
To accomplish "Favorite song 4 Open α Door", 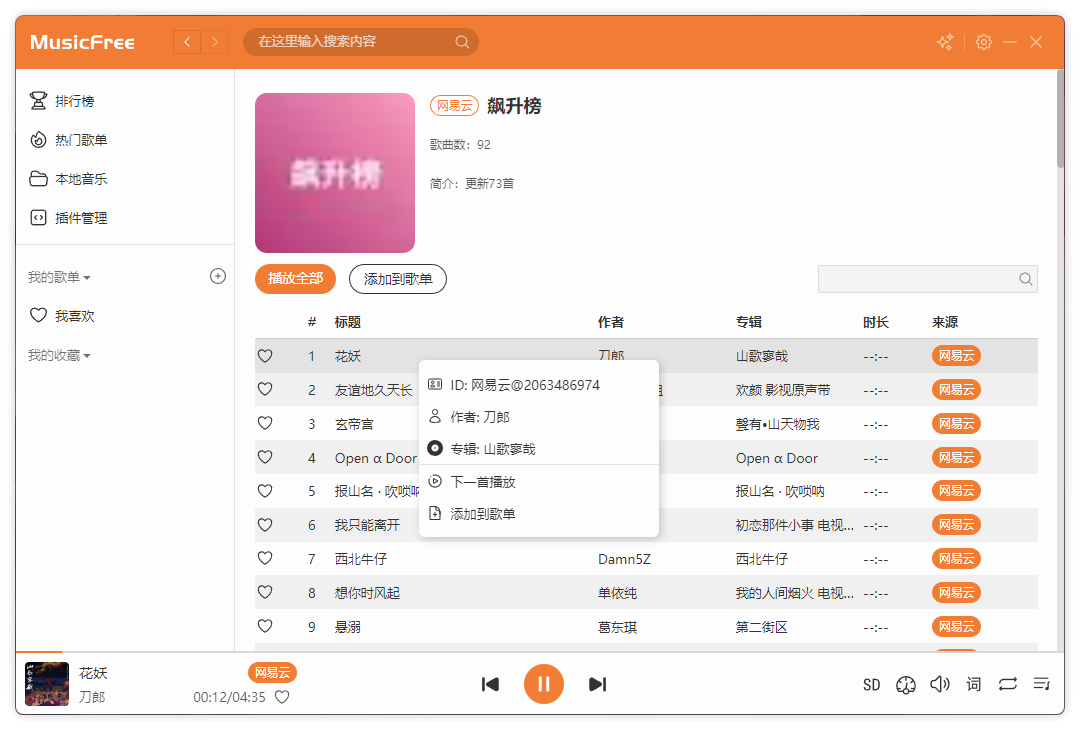I will [265, 457].
